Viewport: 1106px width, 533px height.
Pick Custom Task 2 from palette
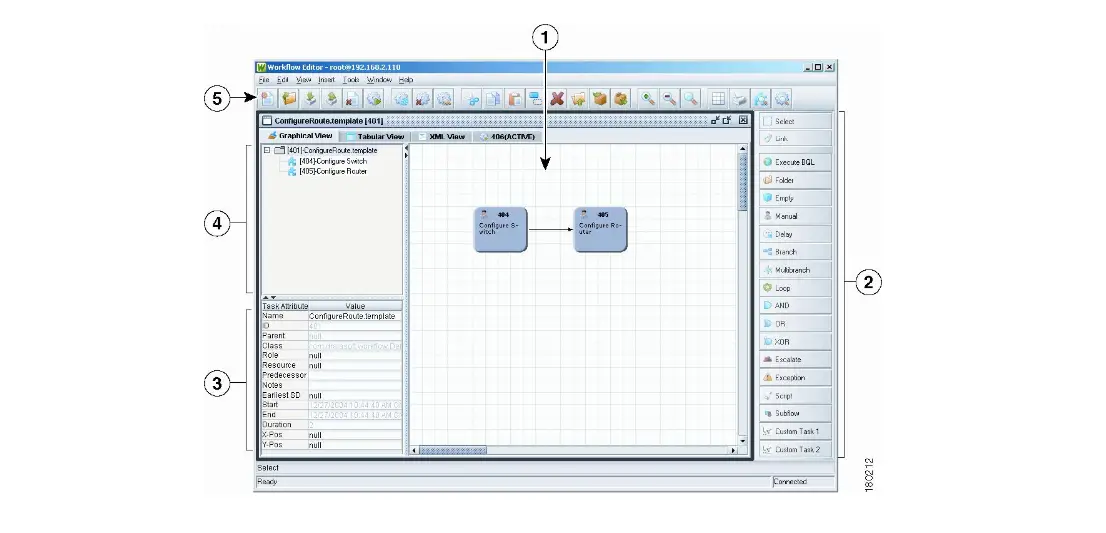(x=796, y=449)
